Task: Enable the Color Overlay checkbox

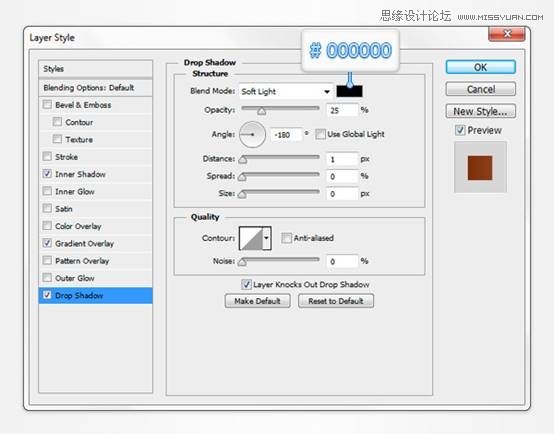Action: [x=47, y=226]
